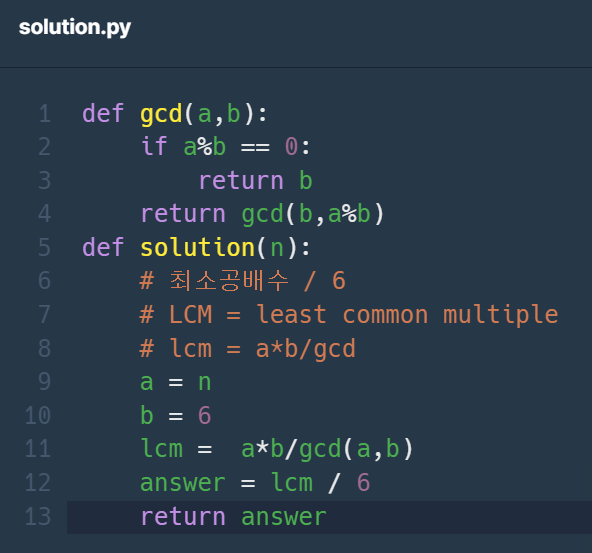Click comment '# lcm = a*b/gcd'
Screen dimensions: 592x553
[248, 348]
